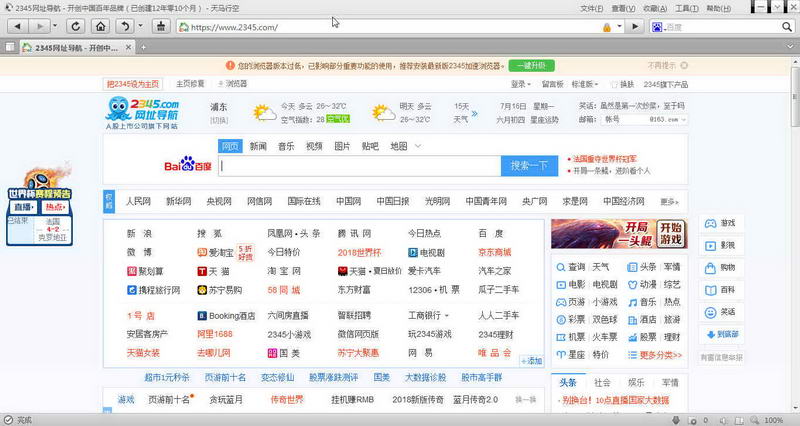This screenshot has height=426, width=800.
Task: Open the 工具(T) menu
Action: 686,8
